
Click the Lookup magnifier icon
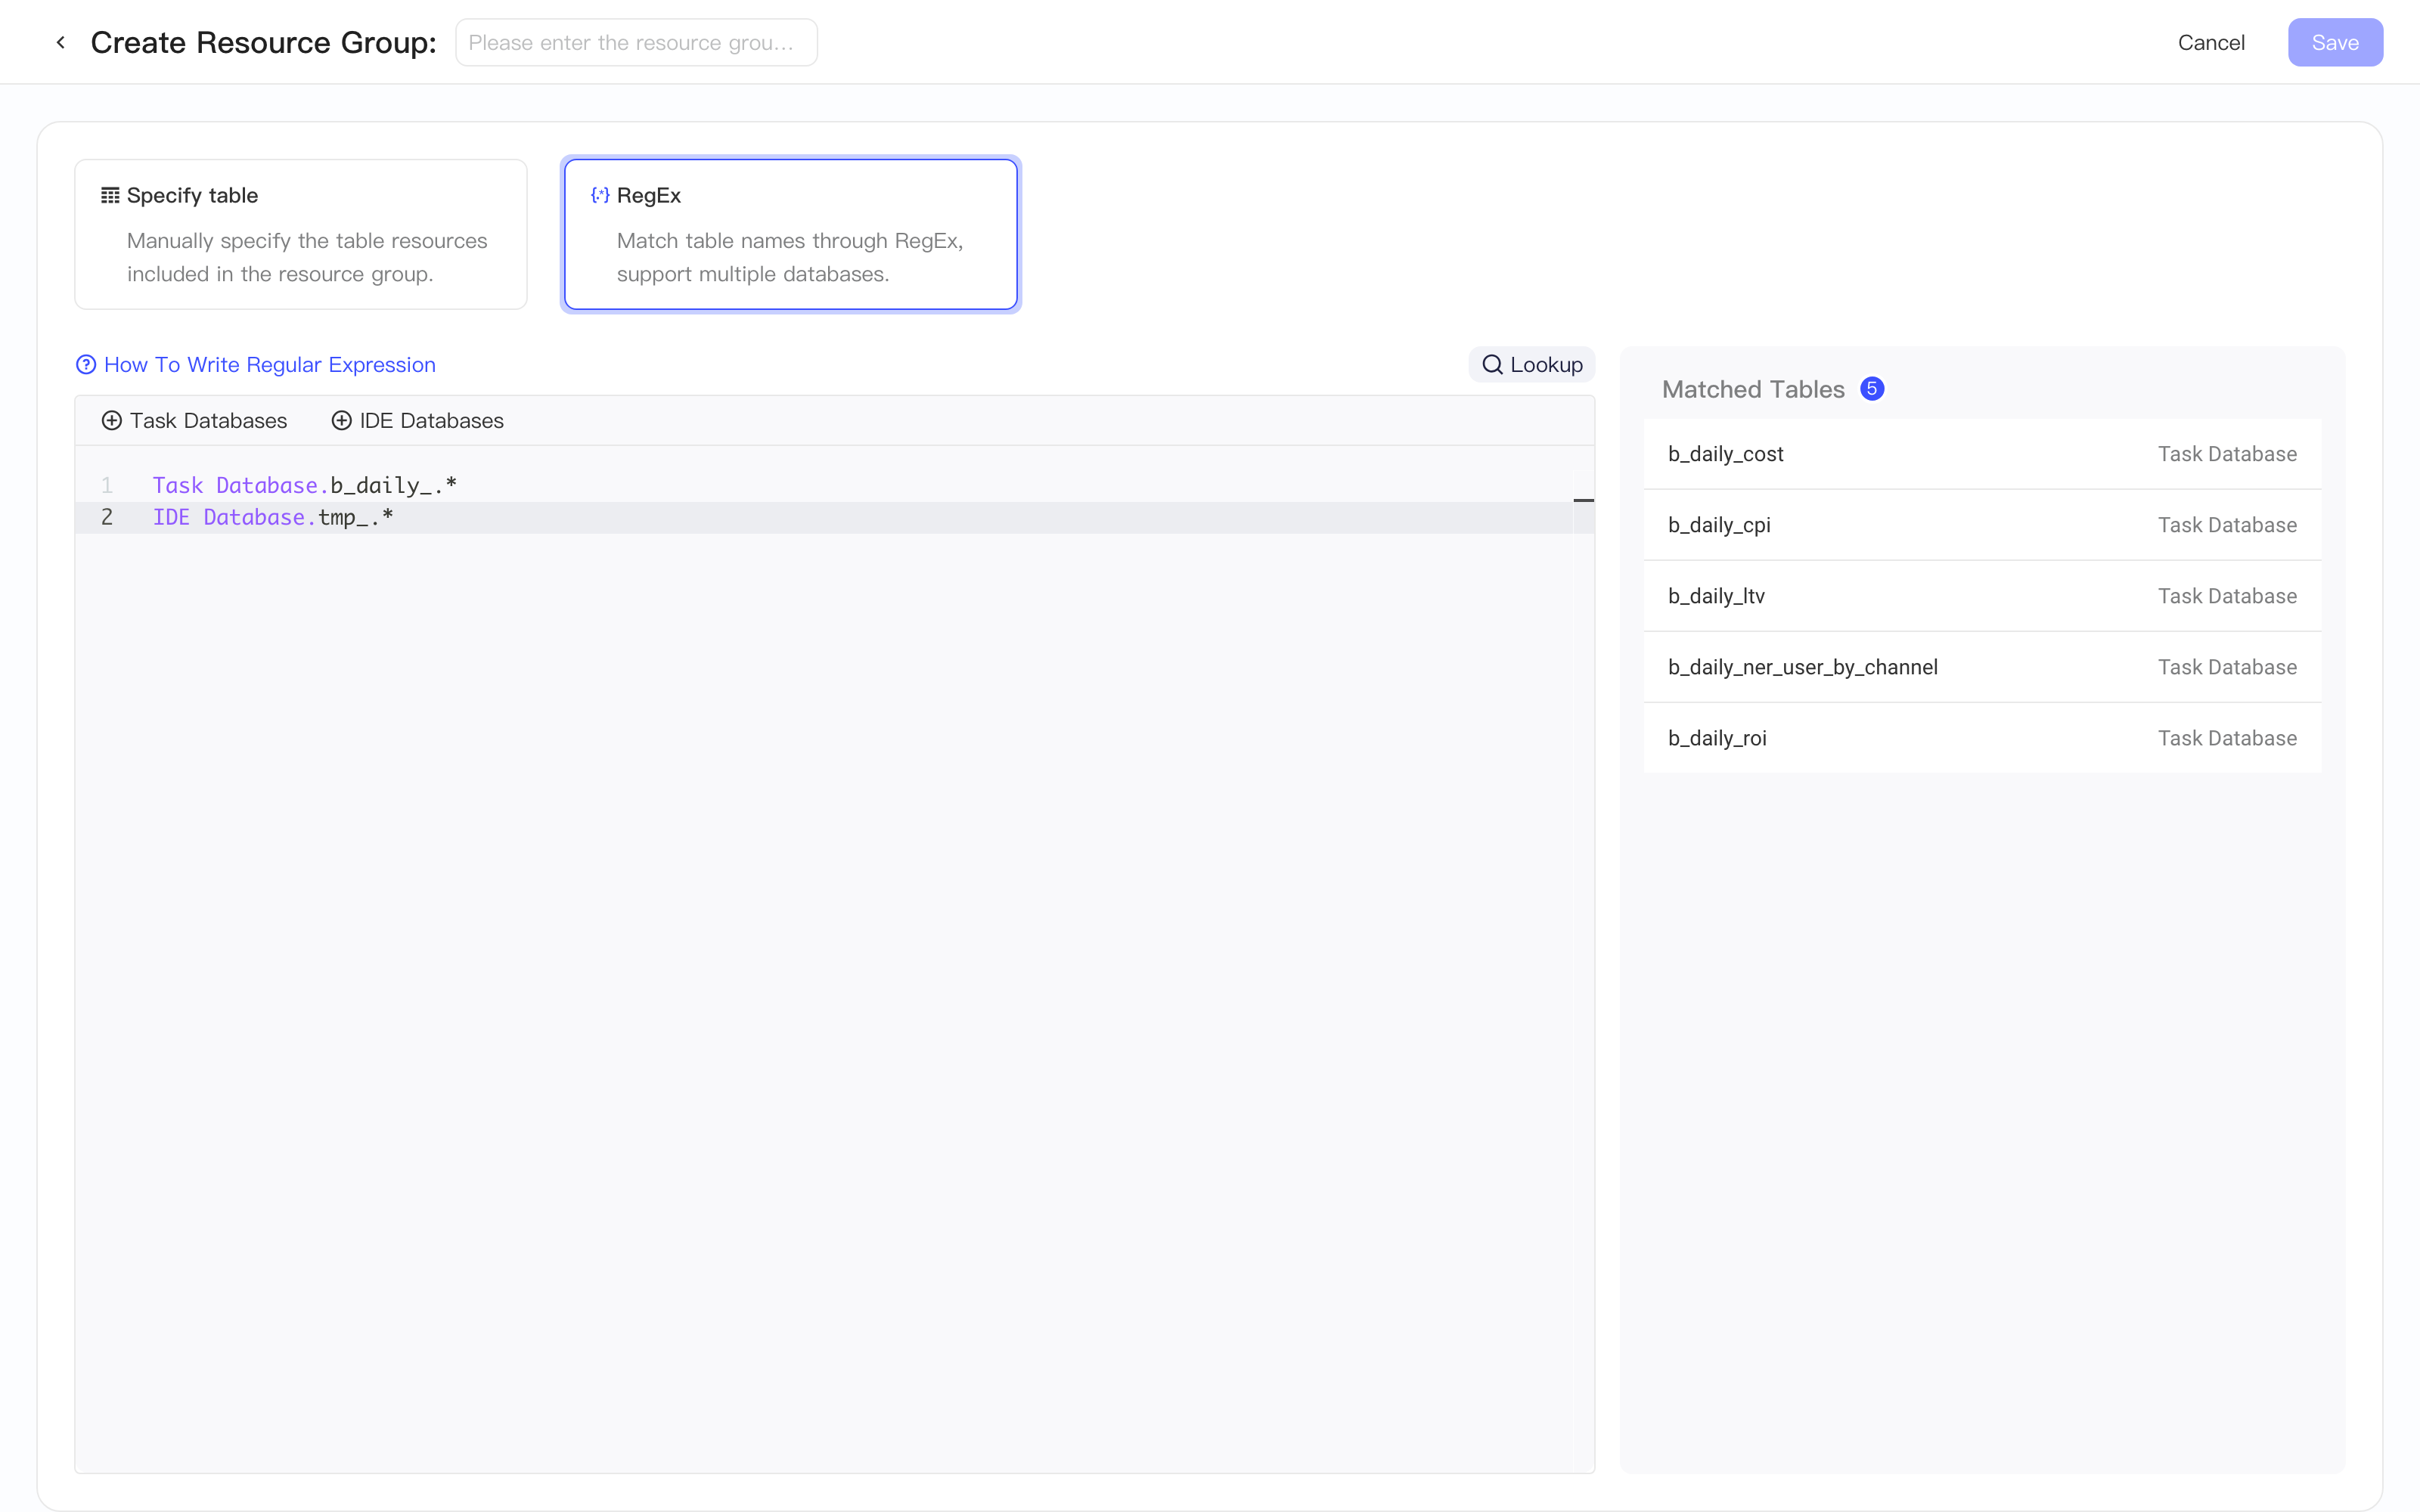(1492, 365)
